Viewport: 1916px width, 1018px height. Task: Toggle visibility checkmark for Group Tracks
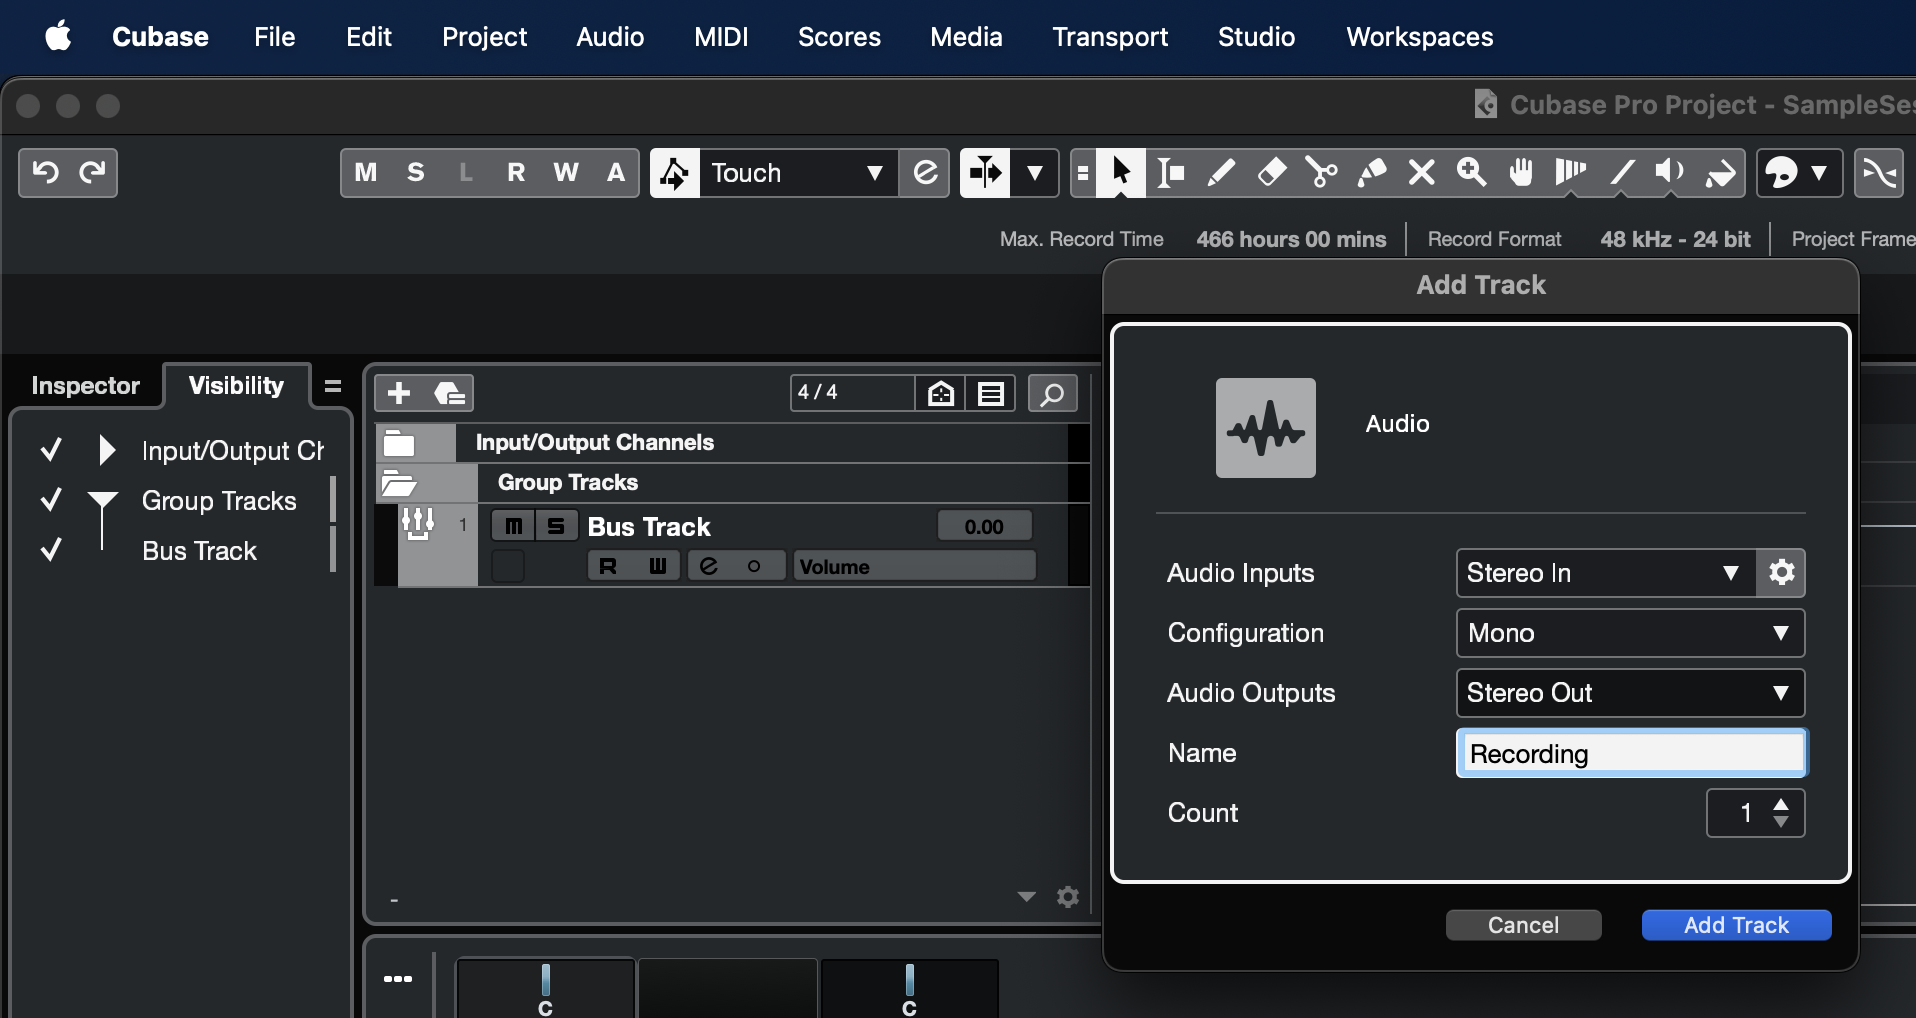point(51,500)
